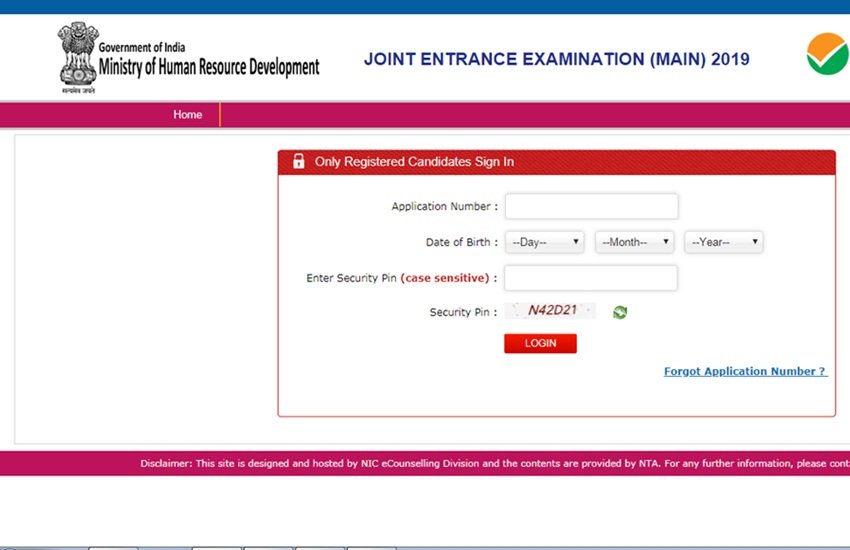This screenshot has height=550, width=850.
Task: Click the padlock icon in sign-in header
Action: pos(298,162)
